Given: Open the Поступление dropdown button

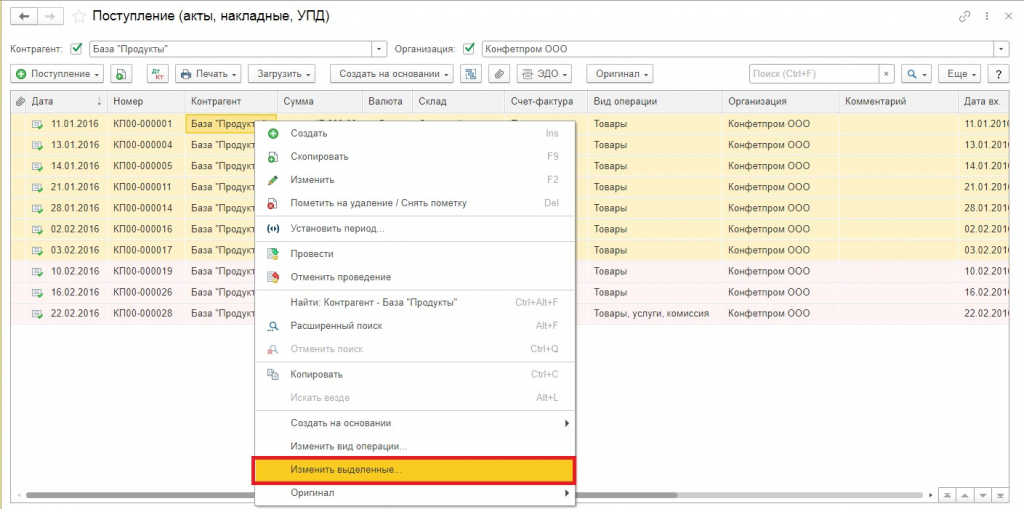Looking at the screenshot, I should 57,74.
